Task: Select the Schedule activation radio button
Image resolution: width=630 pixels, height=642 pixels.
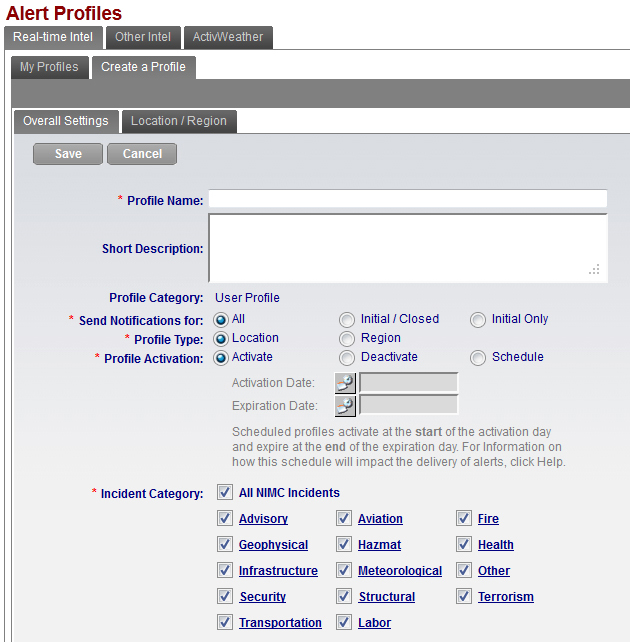Action: [477, 358]
